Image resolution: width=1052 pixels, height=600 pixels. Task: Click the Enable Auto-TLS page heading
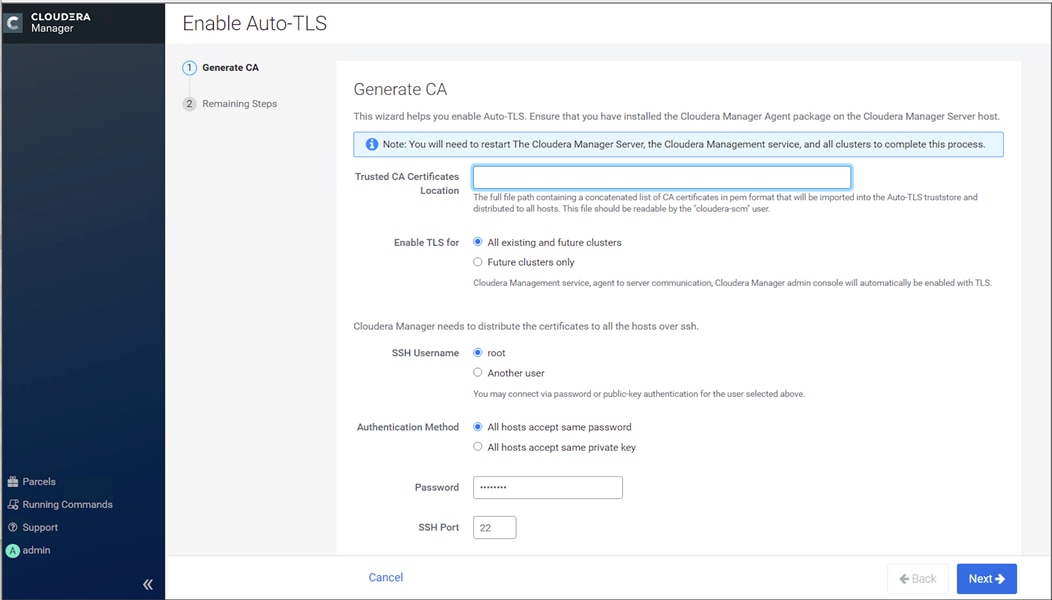click(x=255, y=23)
